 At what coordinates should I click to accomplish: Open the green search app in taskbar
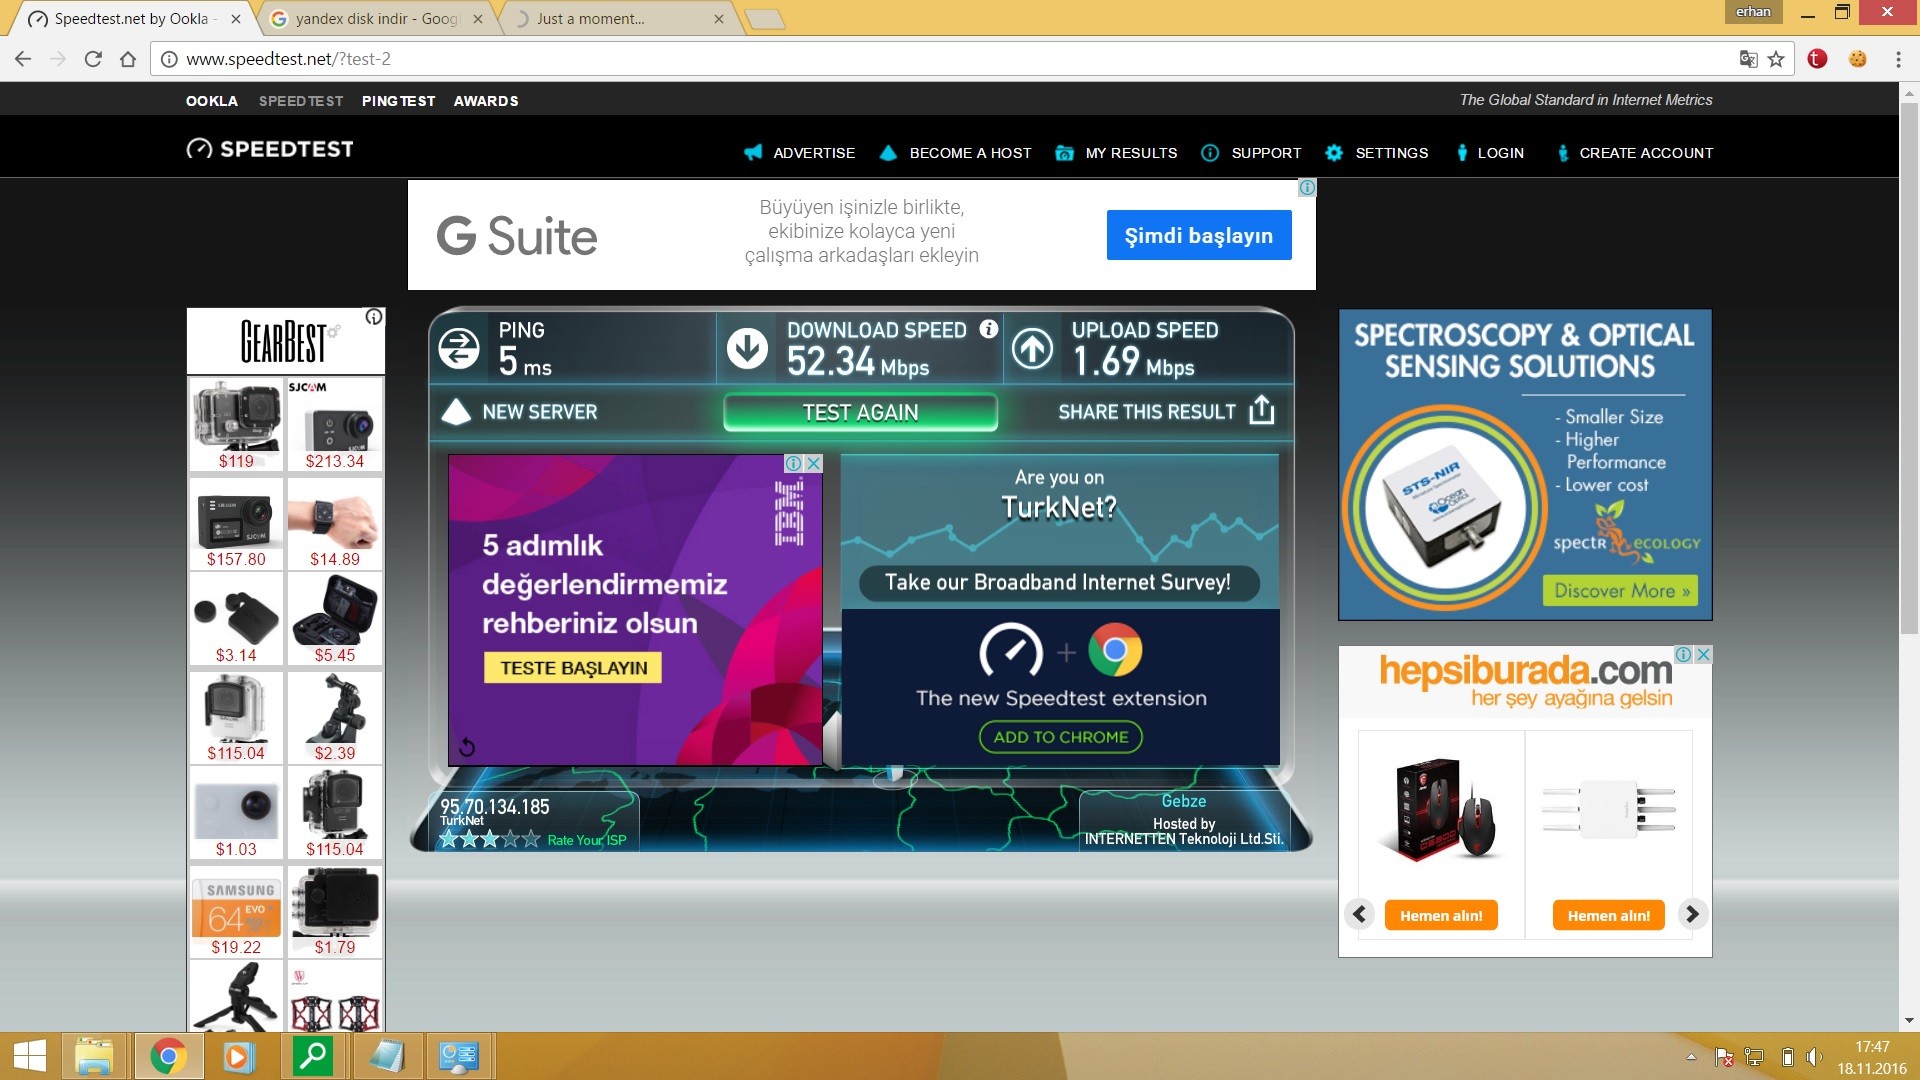coord(313,1057)
